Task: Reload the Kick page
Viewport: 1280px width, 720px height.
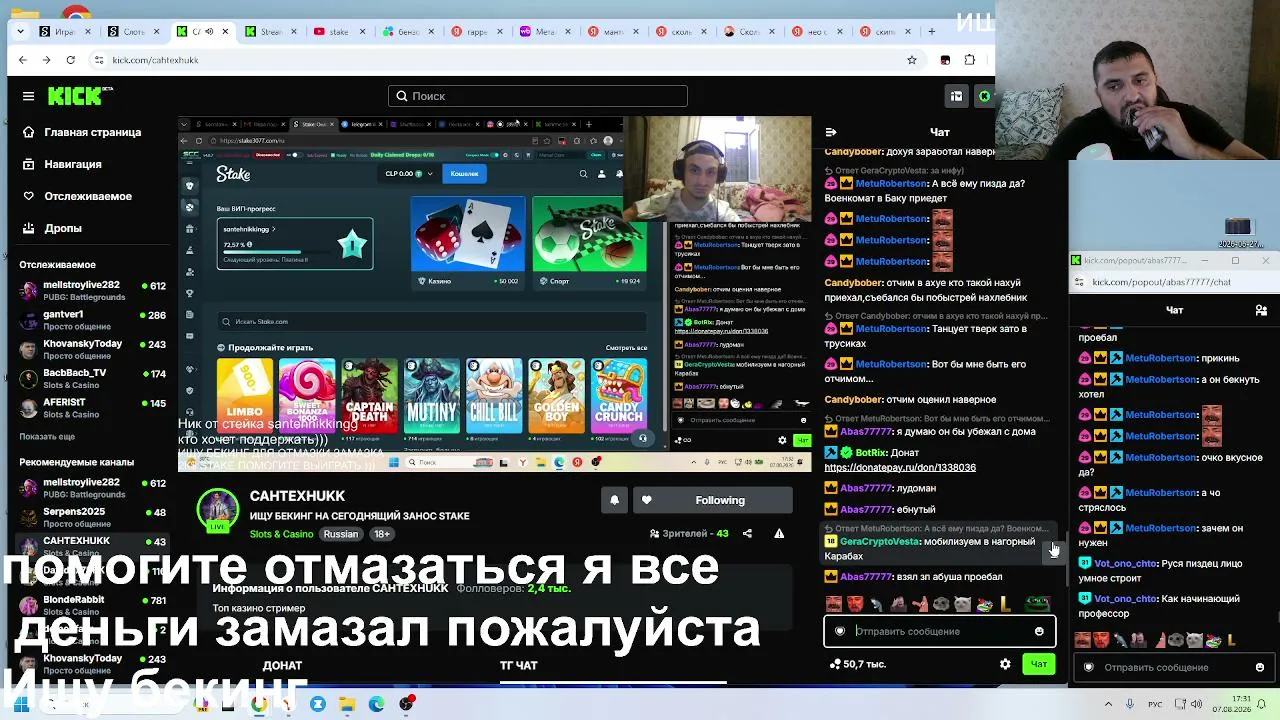Action: click(70, 60)
